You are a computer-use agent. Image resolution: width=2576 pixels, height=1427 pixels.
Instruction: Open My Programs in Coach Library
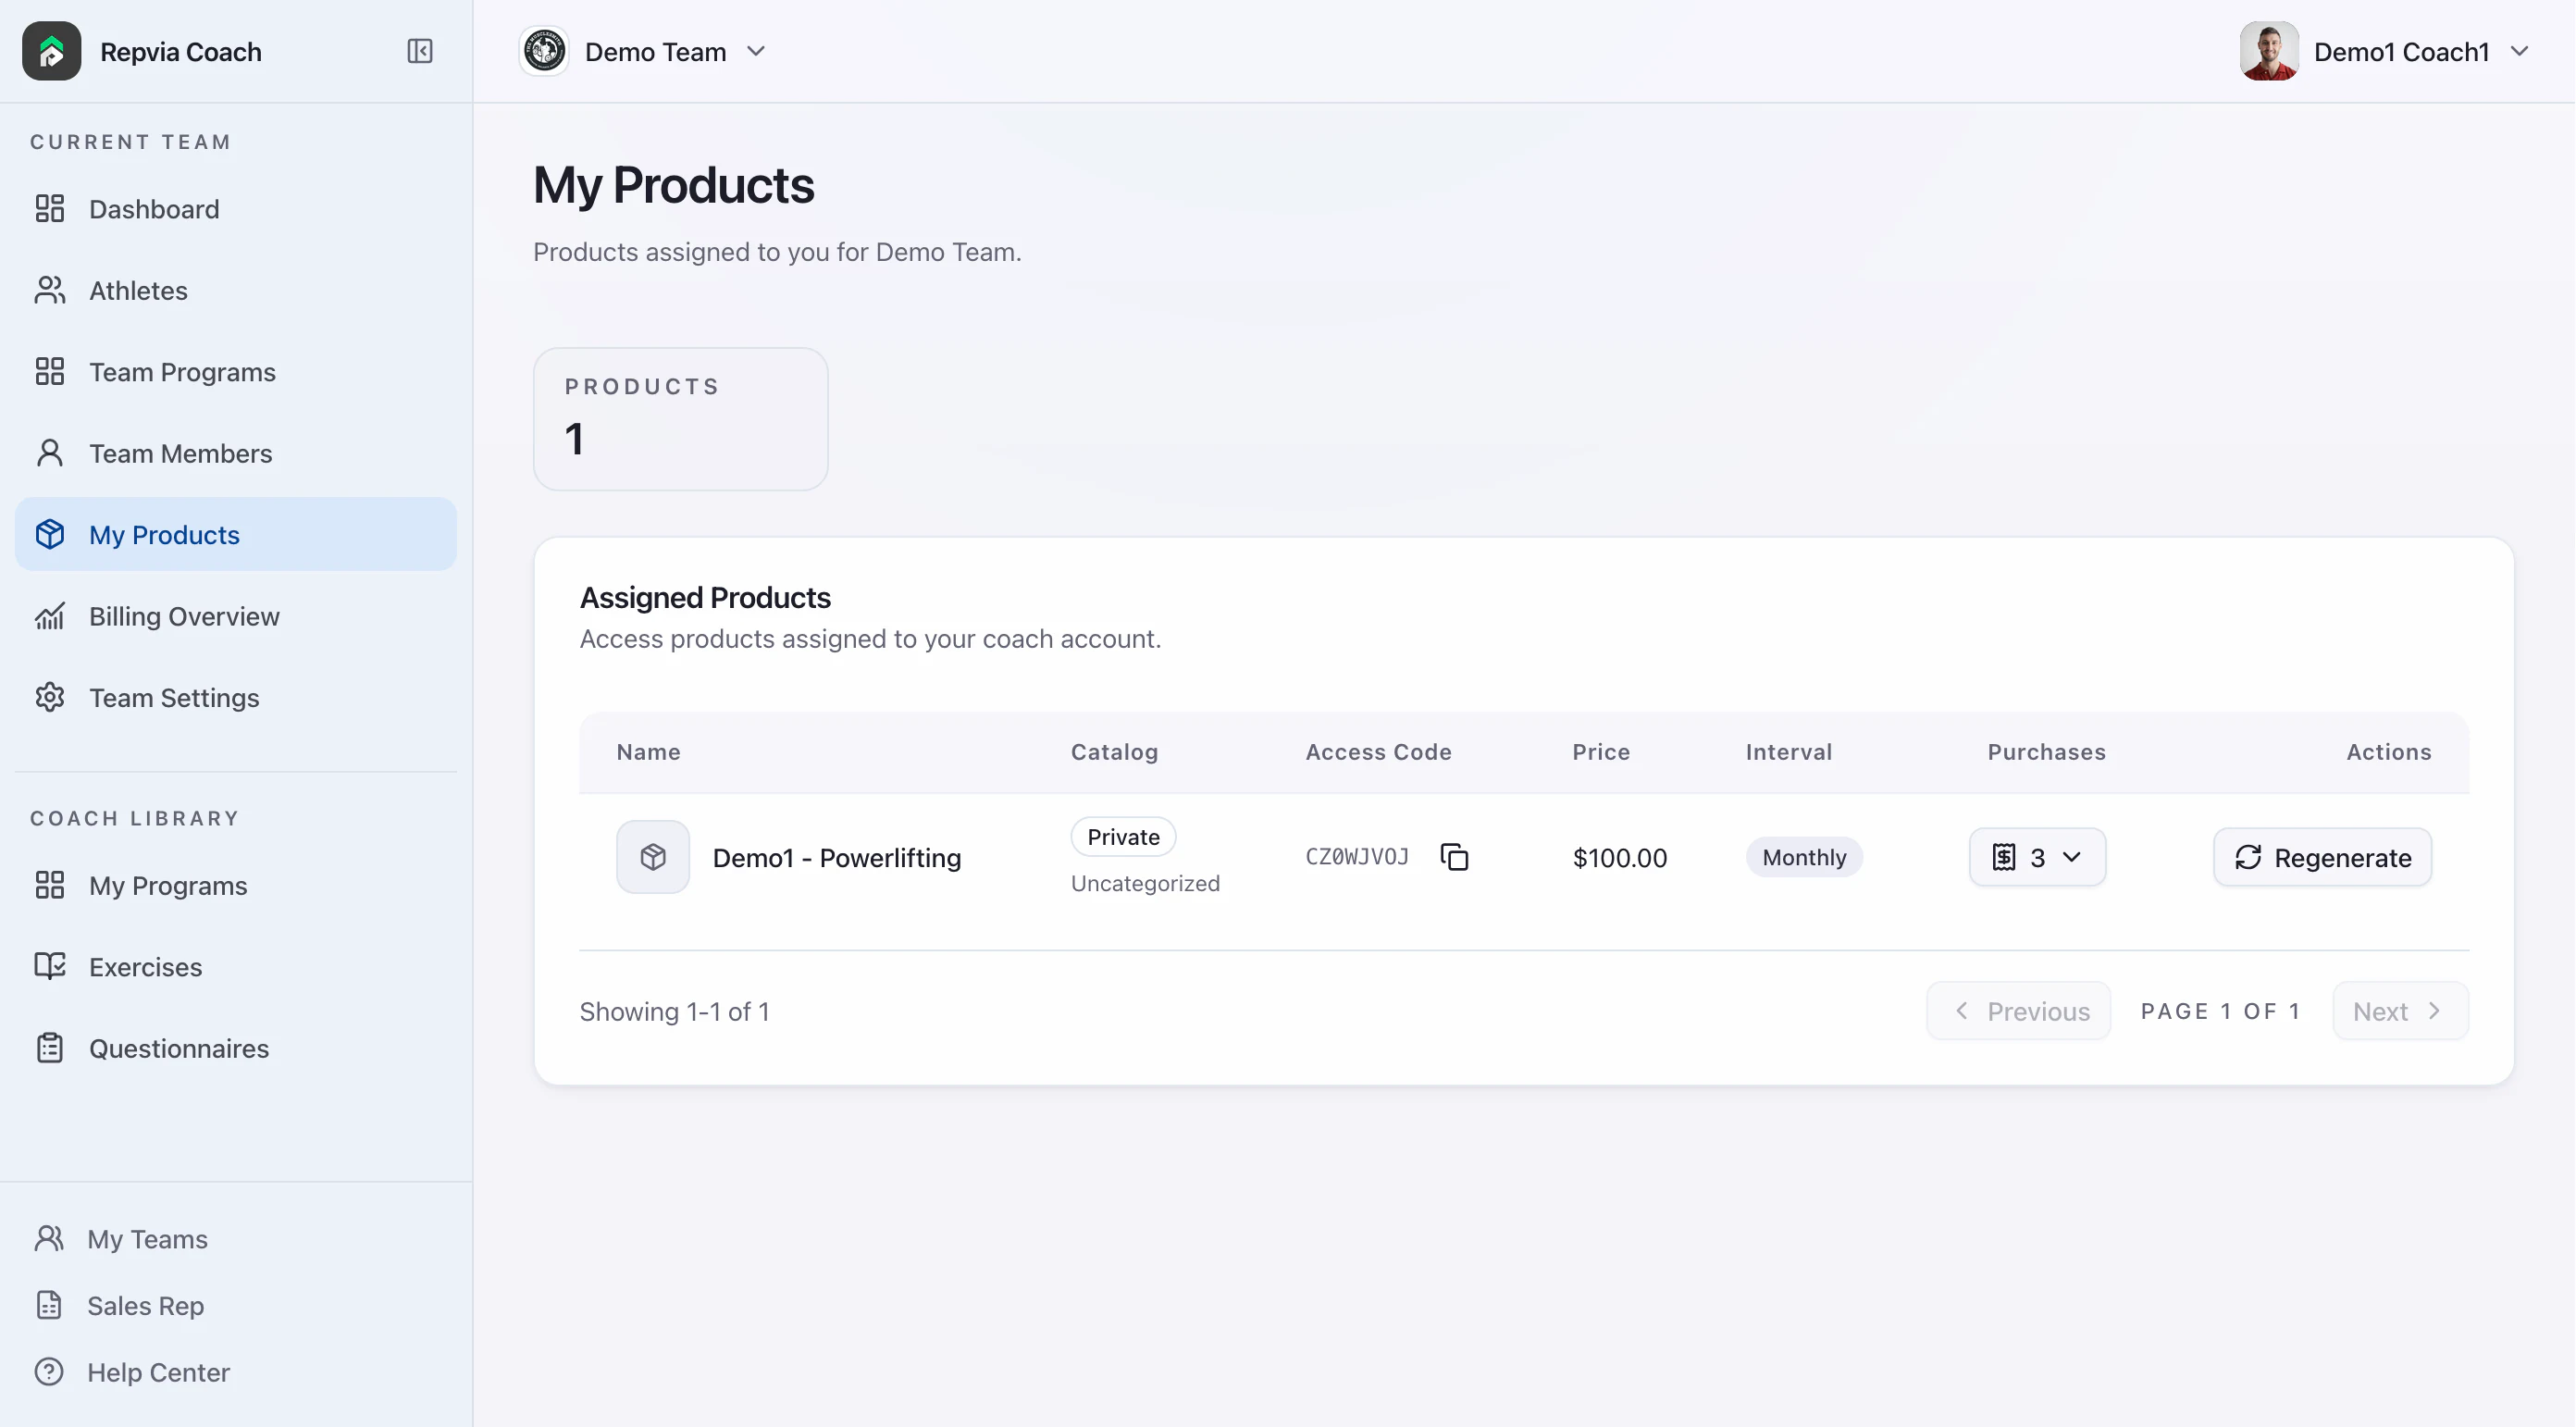tap(235, 885)
